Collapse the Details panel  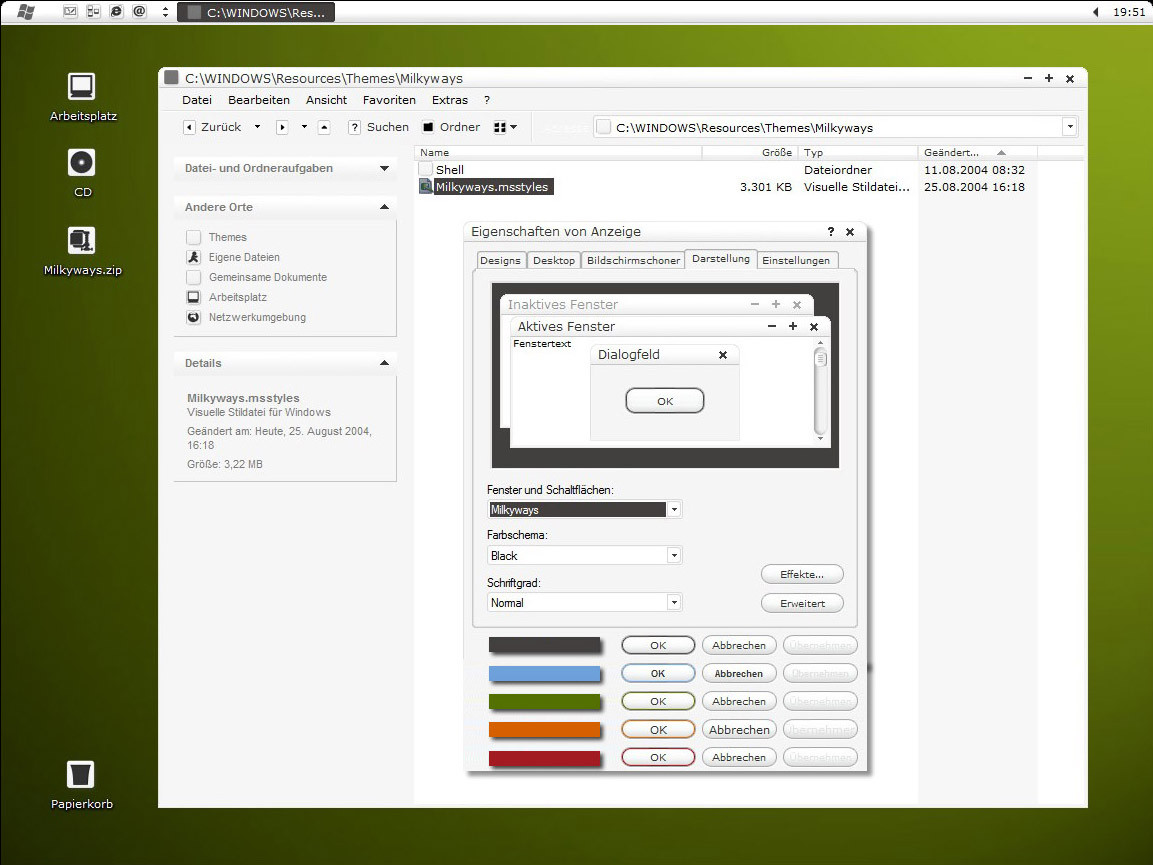click(x=384, y=363)
